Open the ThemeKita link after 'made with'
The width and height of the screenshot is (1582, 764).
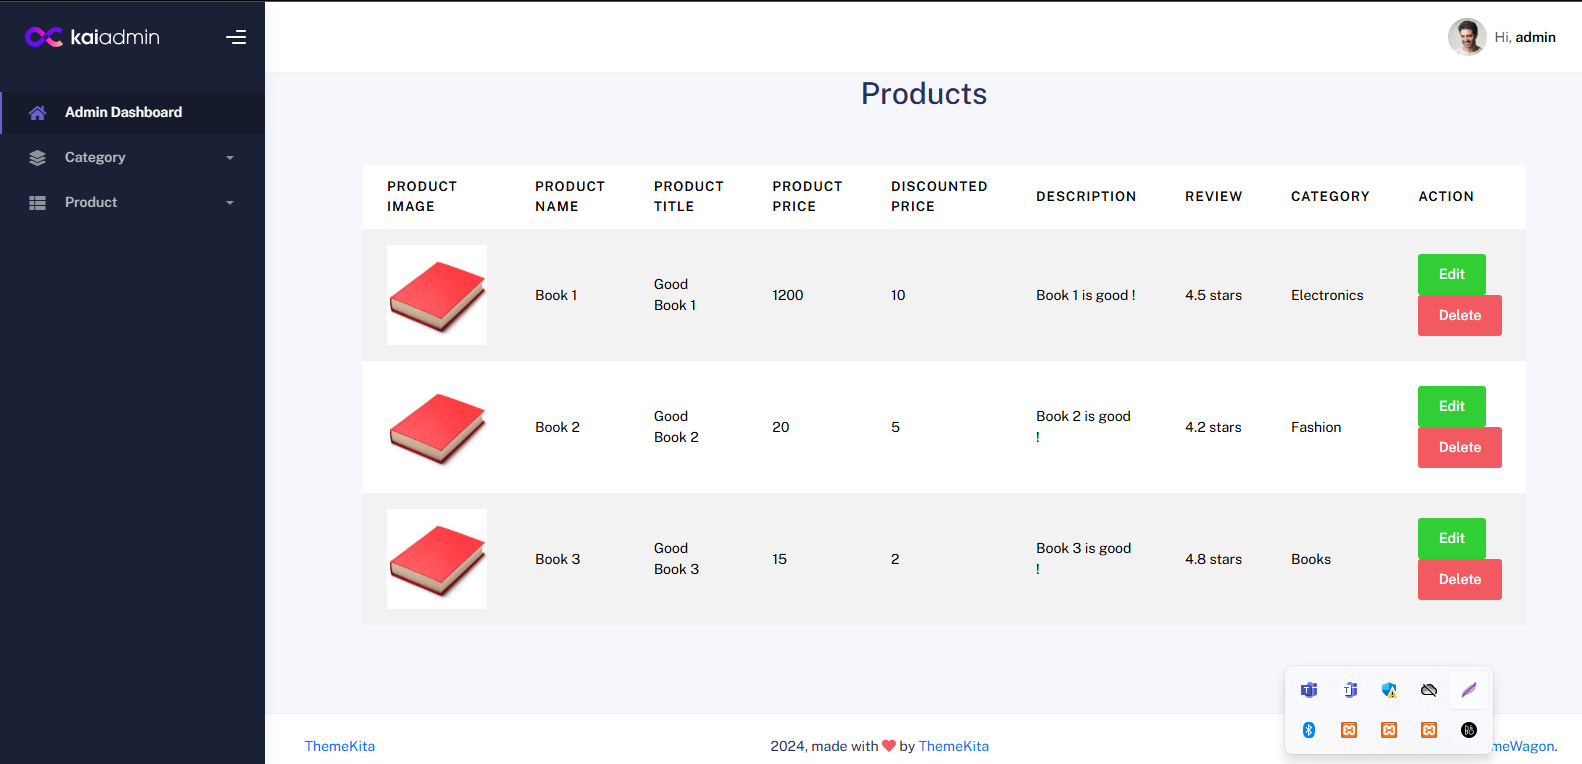(953, 746)
